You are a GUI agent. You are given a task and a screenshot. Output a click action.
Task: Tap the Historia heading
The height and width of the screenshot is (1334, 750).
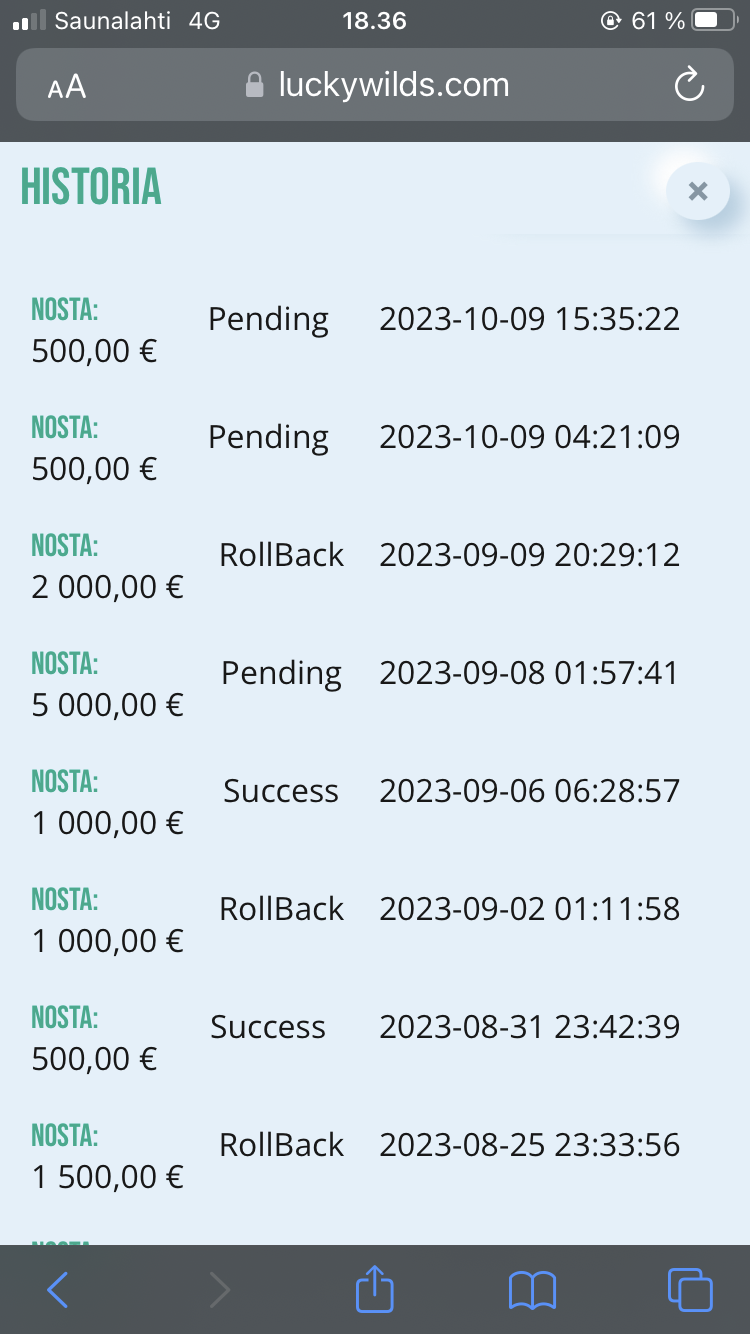pos(91,187)
